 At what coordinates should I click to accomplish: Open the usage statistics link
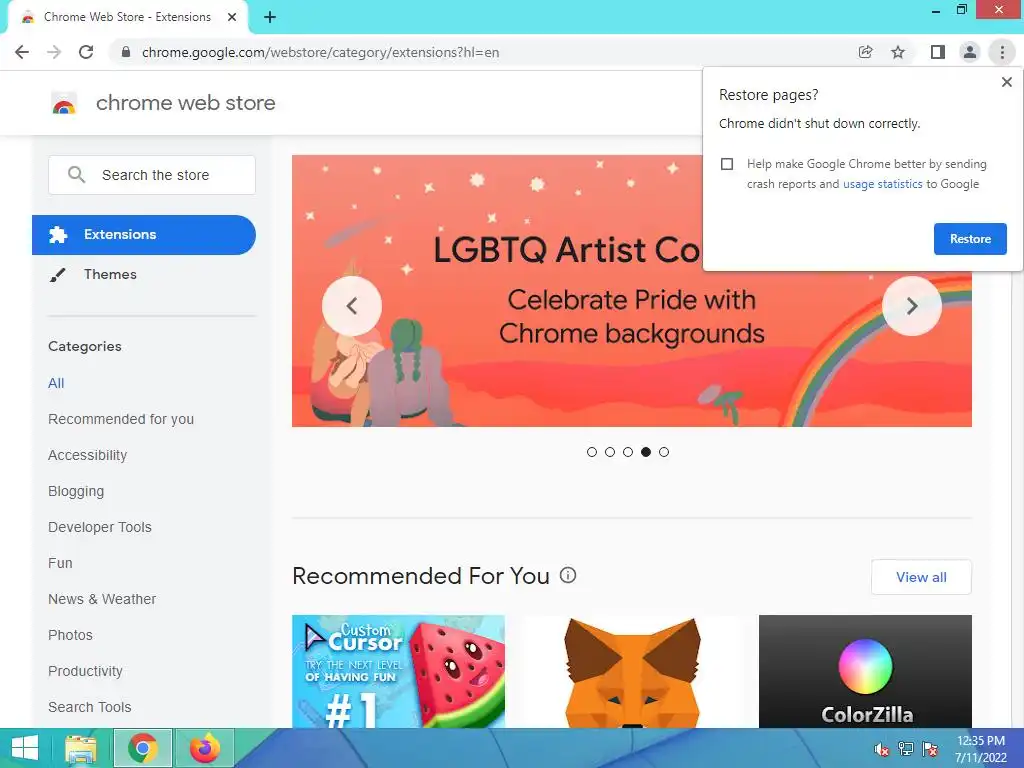click(882, 184)
